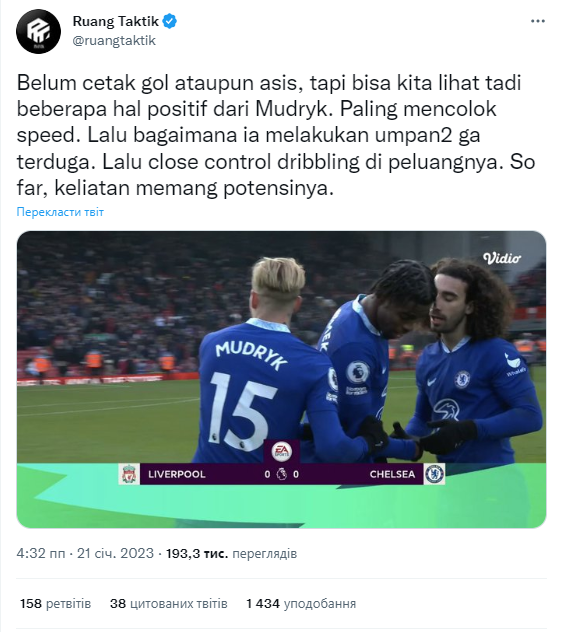Click the blue verified badge icon

point(170,21)
